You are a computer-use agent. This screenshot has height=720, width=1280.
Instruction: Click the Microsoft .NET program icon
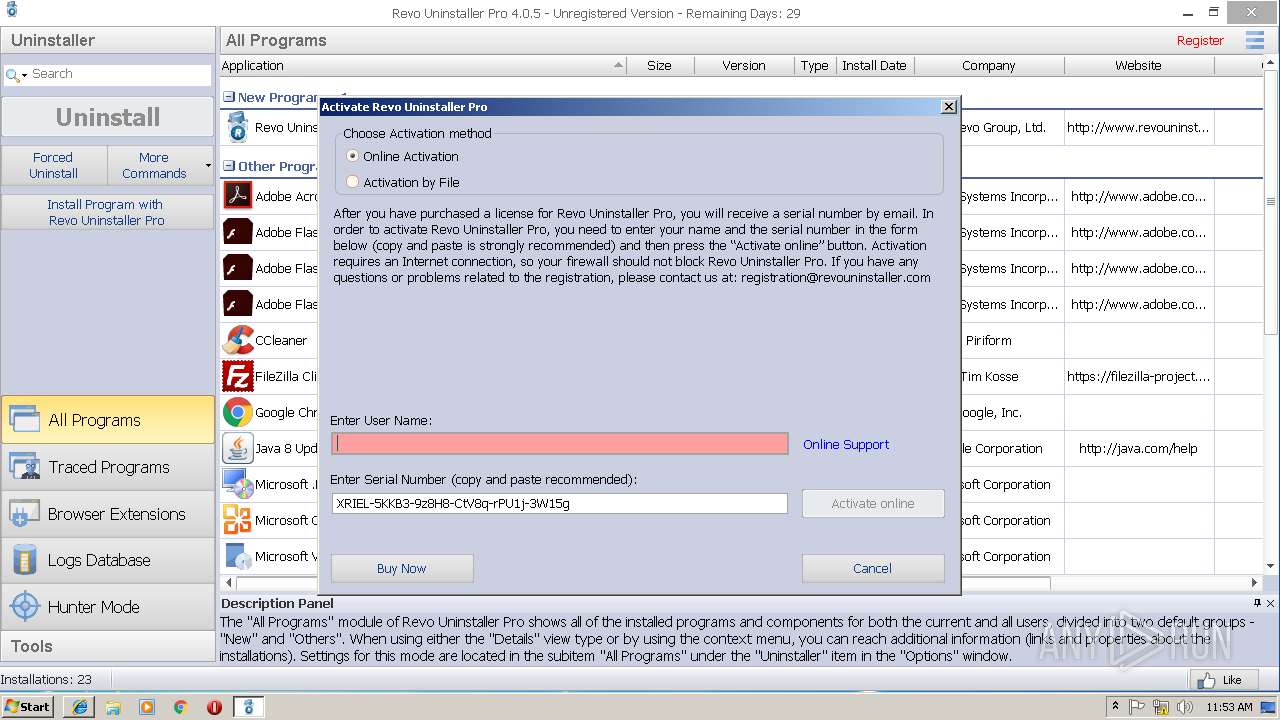pyautogui.click(x=238, y=484)
